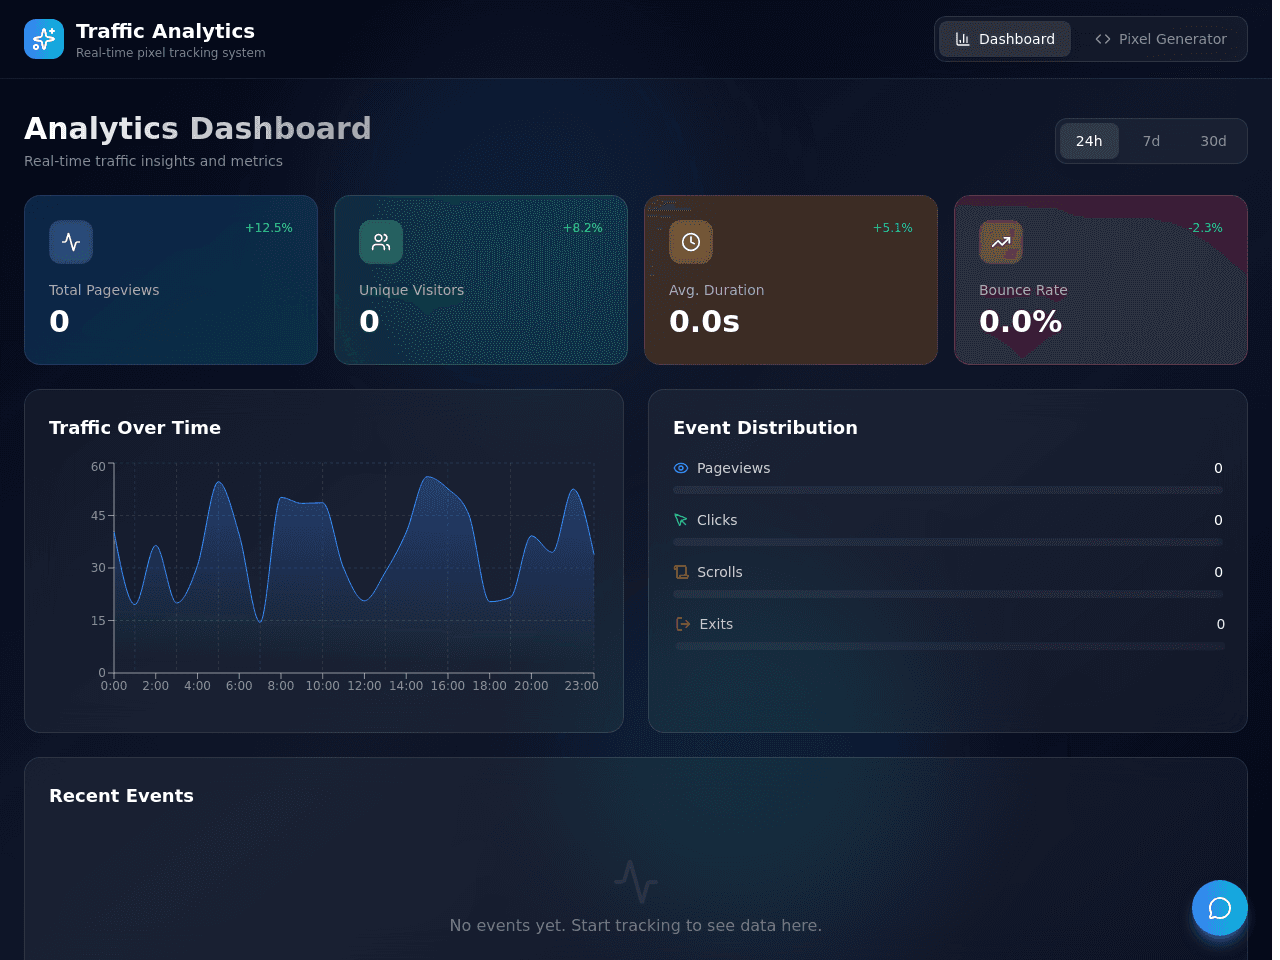1280x960 pixels.
Task: Click the Avg. Duration label
Action: tap(716, 290)
